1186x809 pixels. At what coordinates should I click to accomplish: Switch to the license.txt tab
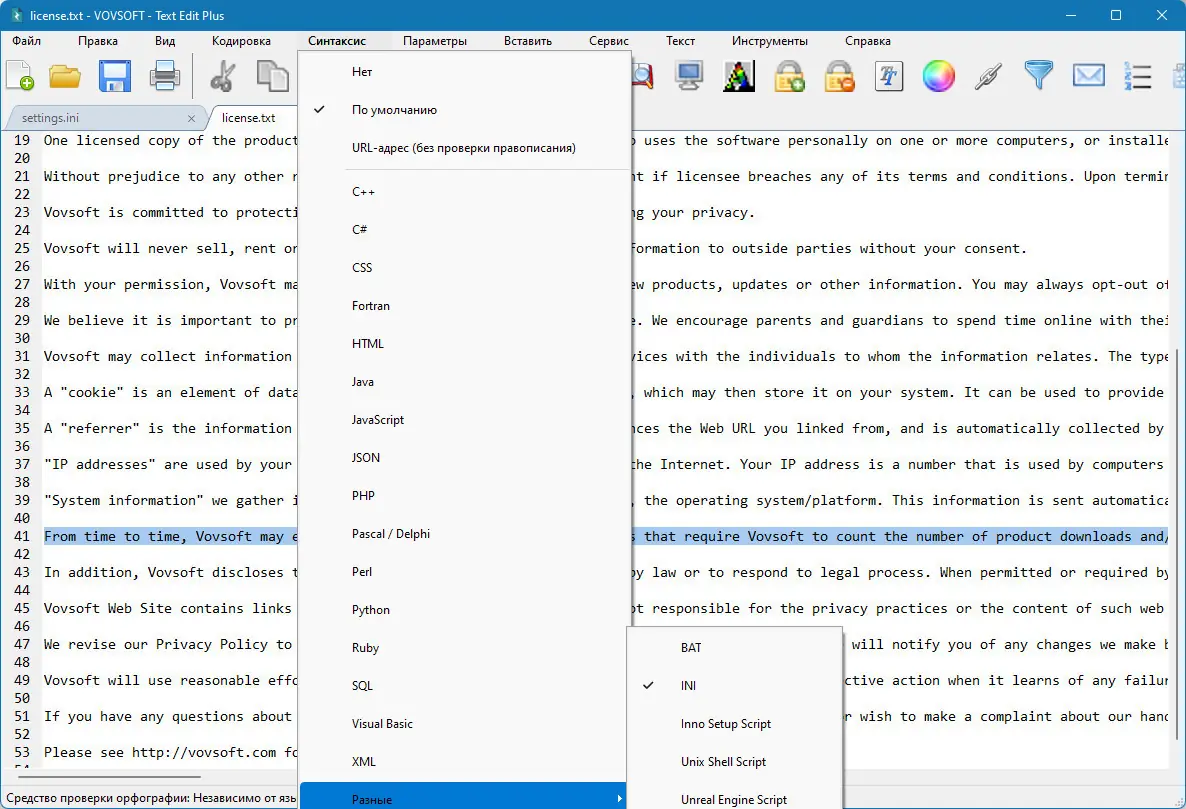(x=249, y=118)
